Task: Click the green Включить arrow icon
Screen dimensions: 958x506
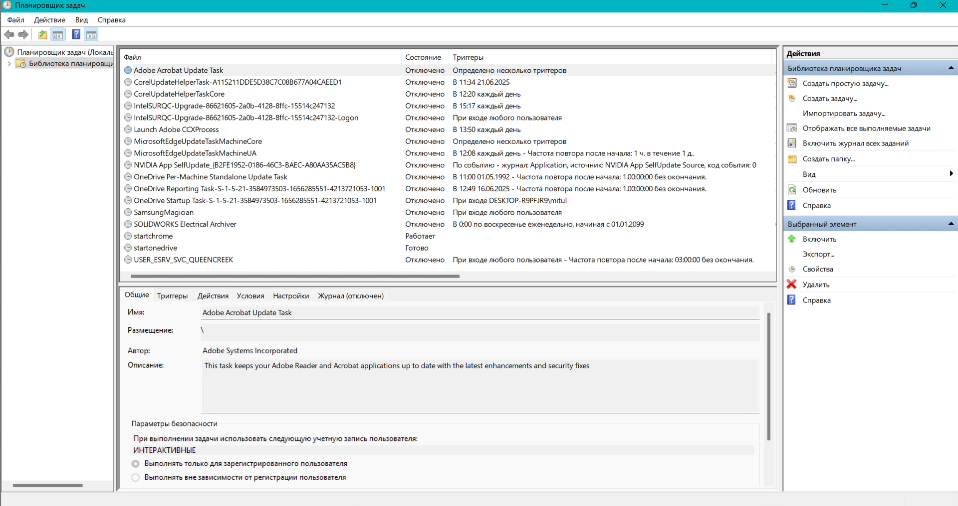Action: click(x=792, y=239)
